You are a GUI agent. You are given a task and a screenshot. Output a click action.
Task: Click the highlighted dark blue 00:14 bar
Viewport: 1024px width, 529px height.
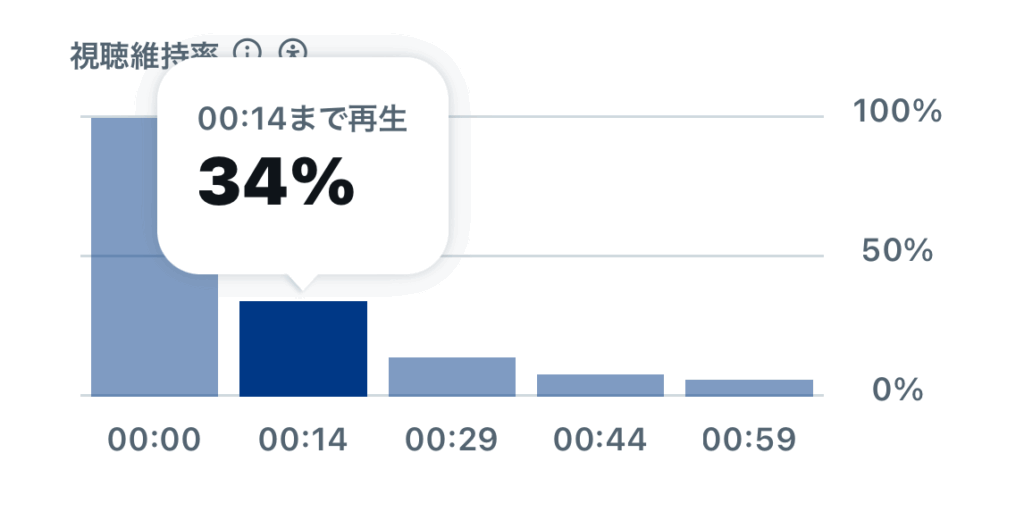tap(303, 348)
